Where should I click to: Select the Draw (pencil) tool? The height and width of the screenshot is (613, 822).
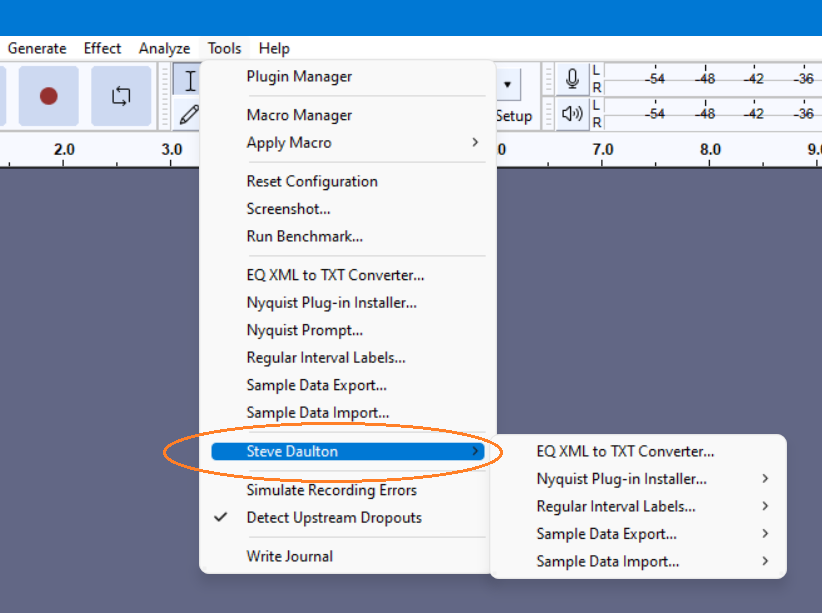point(188,114)
